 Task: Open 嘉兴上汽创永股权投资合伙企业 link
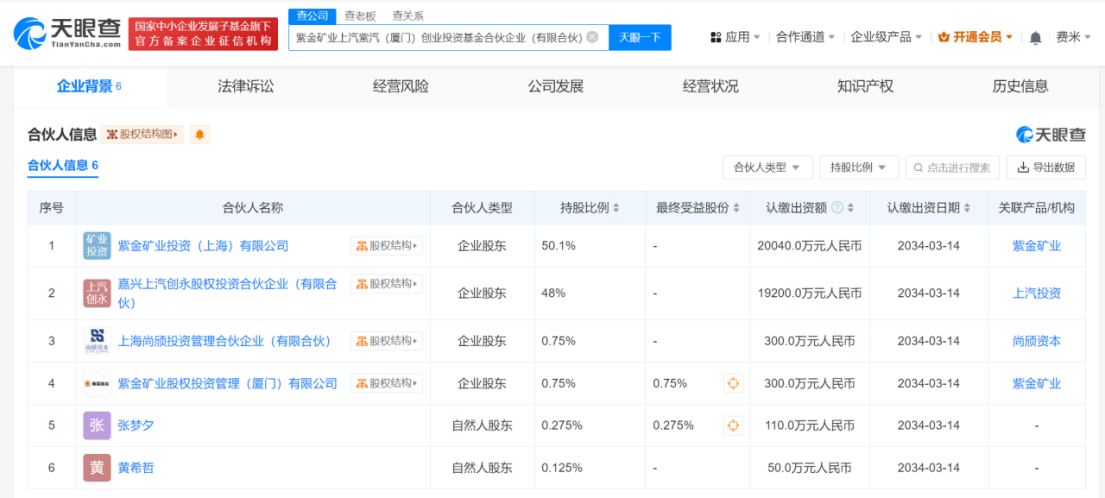(x=228, y=293)
